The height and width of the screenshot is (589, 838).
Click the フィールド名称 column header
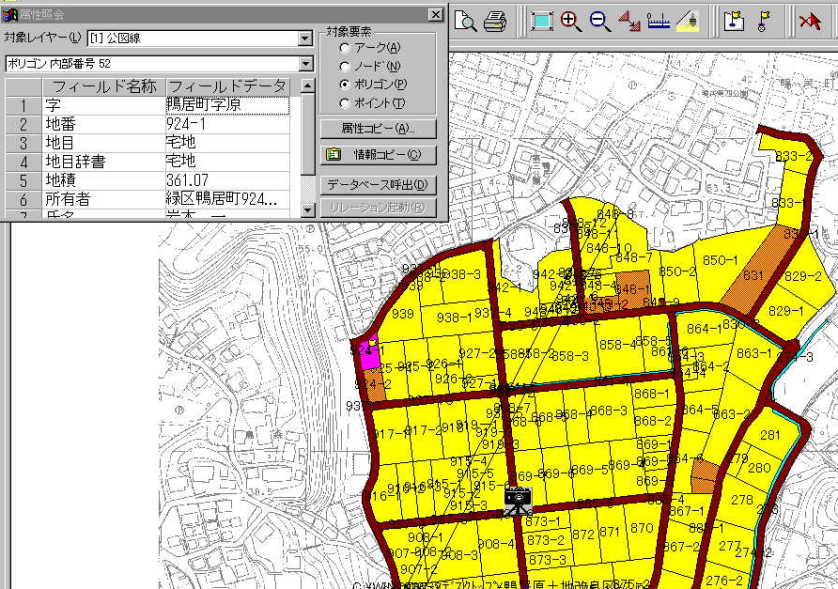coord(103,86)
